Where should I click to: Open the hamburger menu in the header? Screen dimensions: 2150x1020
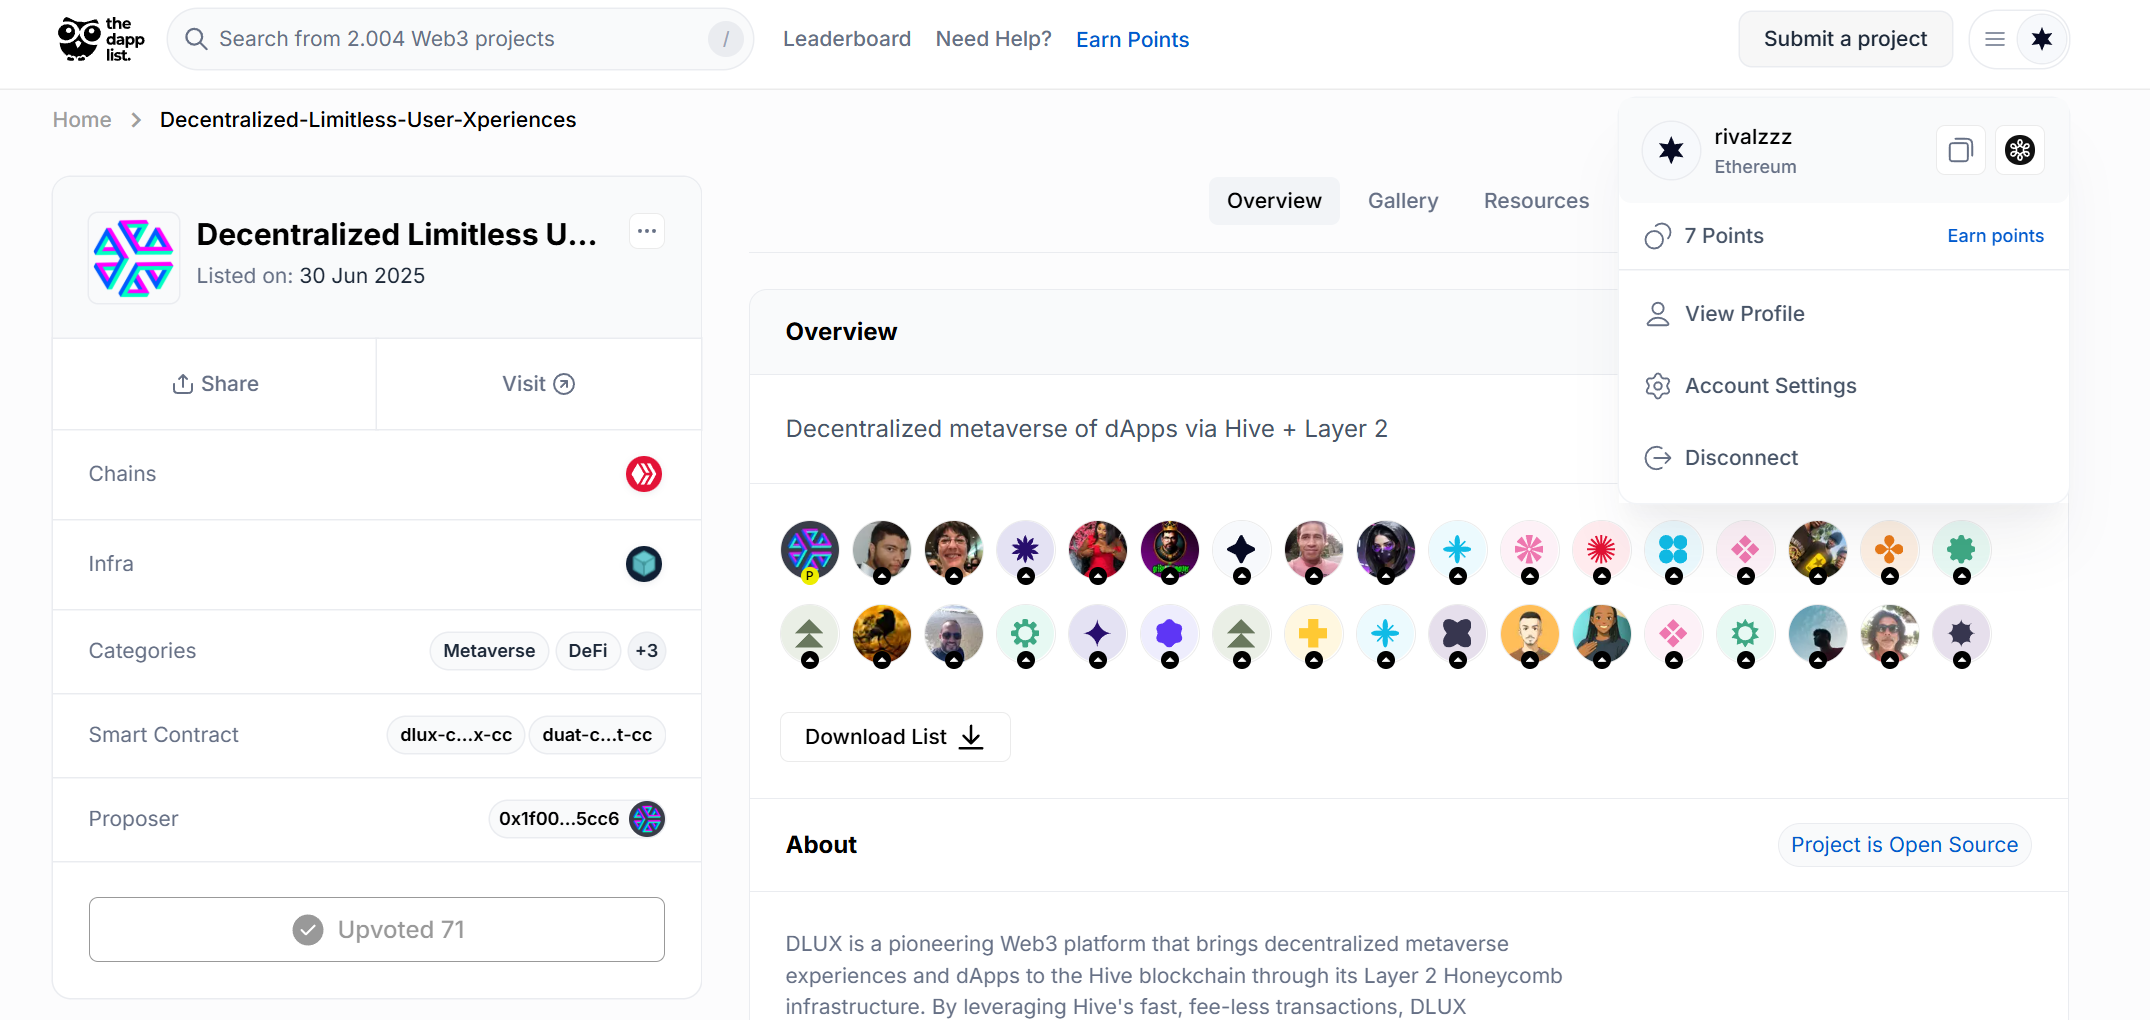1995,39
